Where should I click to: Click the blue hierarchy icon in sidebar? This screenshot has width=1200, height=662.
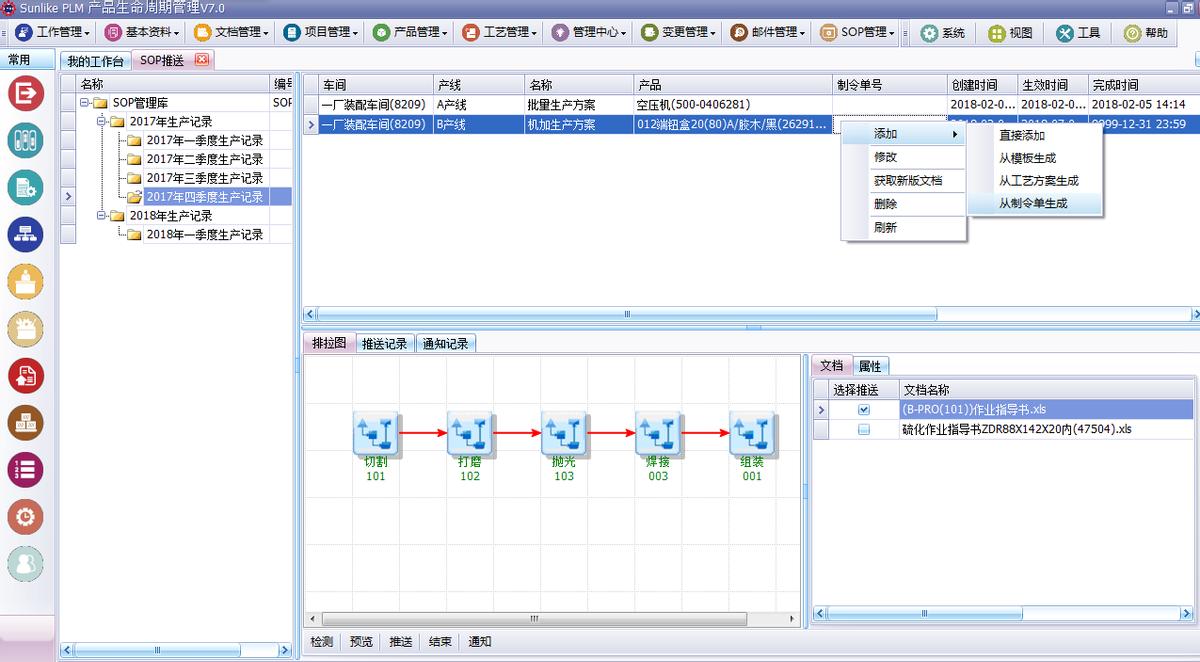click(25, 234)
